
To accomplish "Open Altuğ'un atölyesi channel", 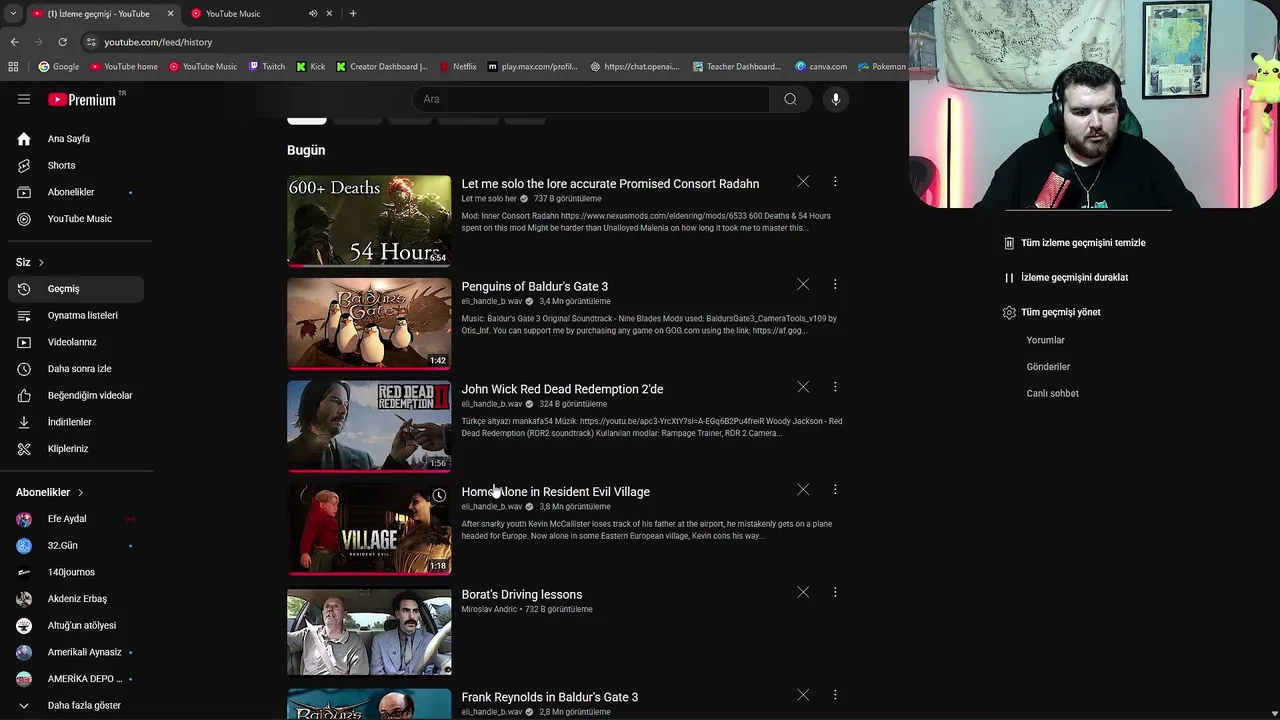I will (x=76, y=625).
